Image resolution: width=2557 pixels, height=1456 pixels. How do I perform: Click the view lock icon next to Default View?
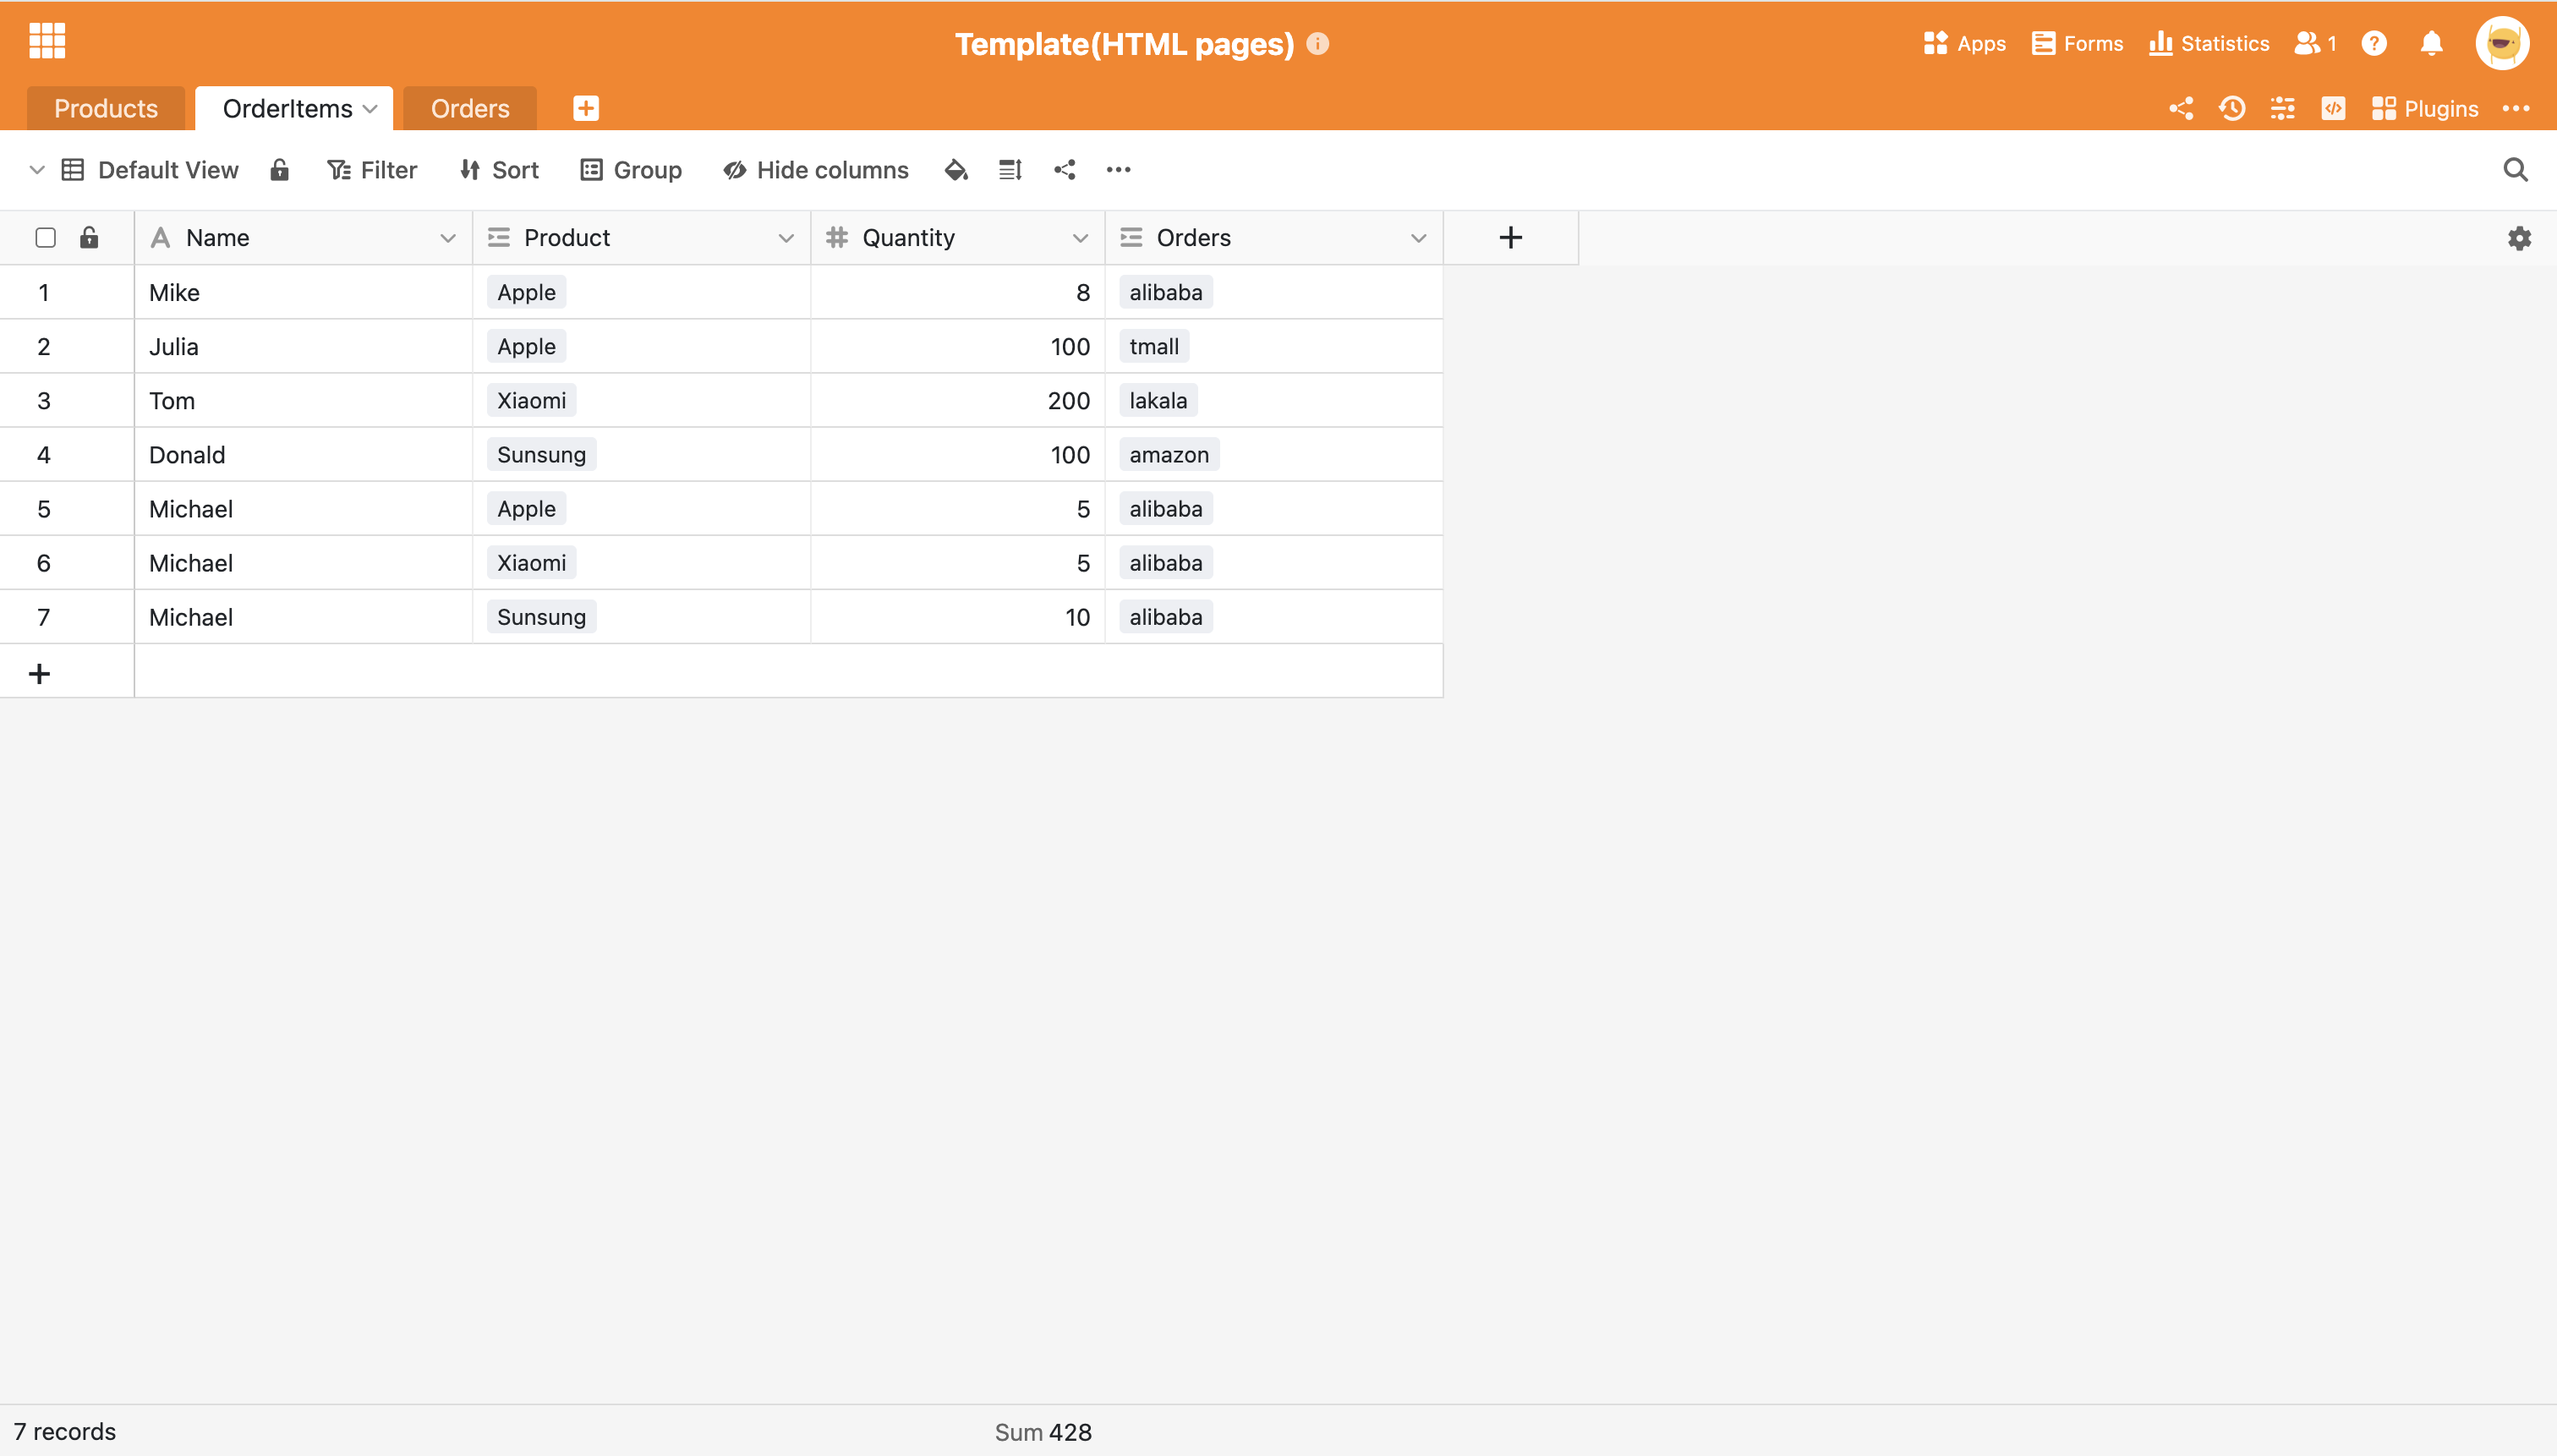click(279, 169)
